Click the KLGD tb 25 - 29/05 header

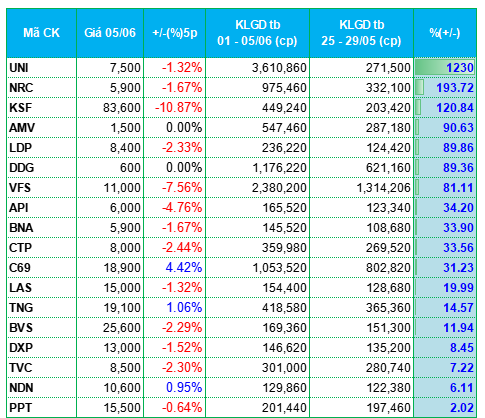pyautogui.click(x=361, y=33)
